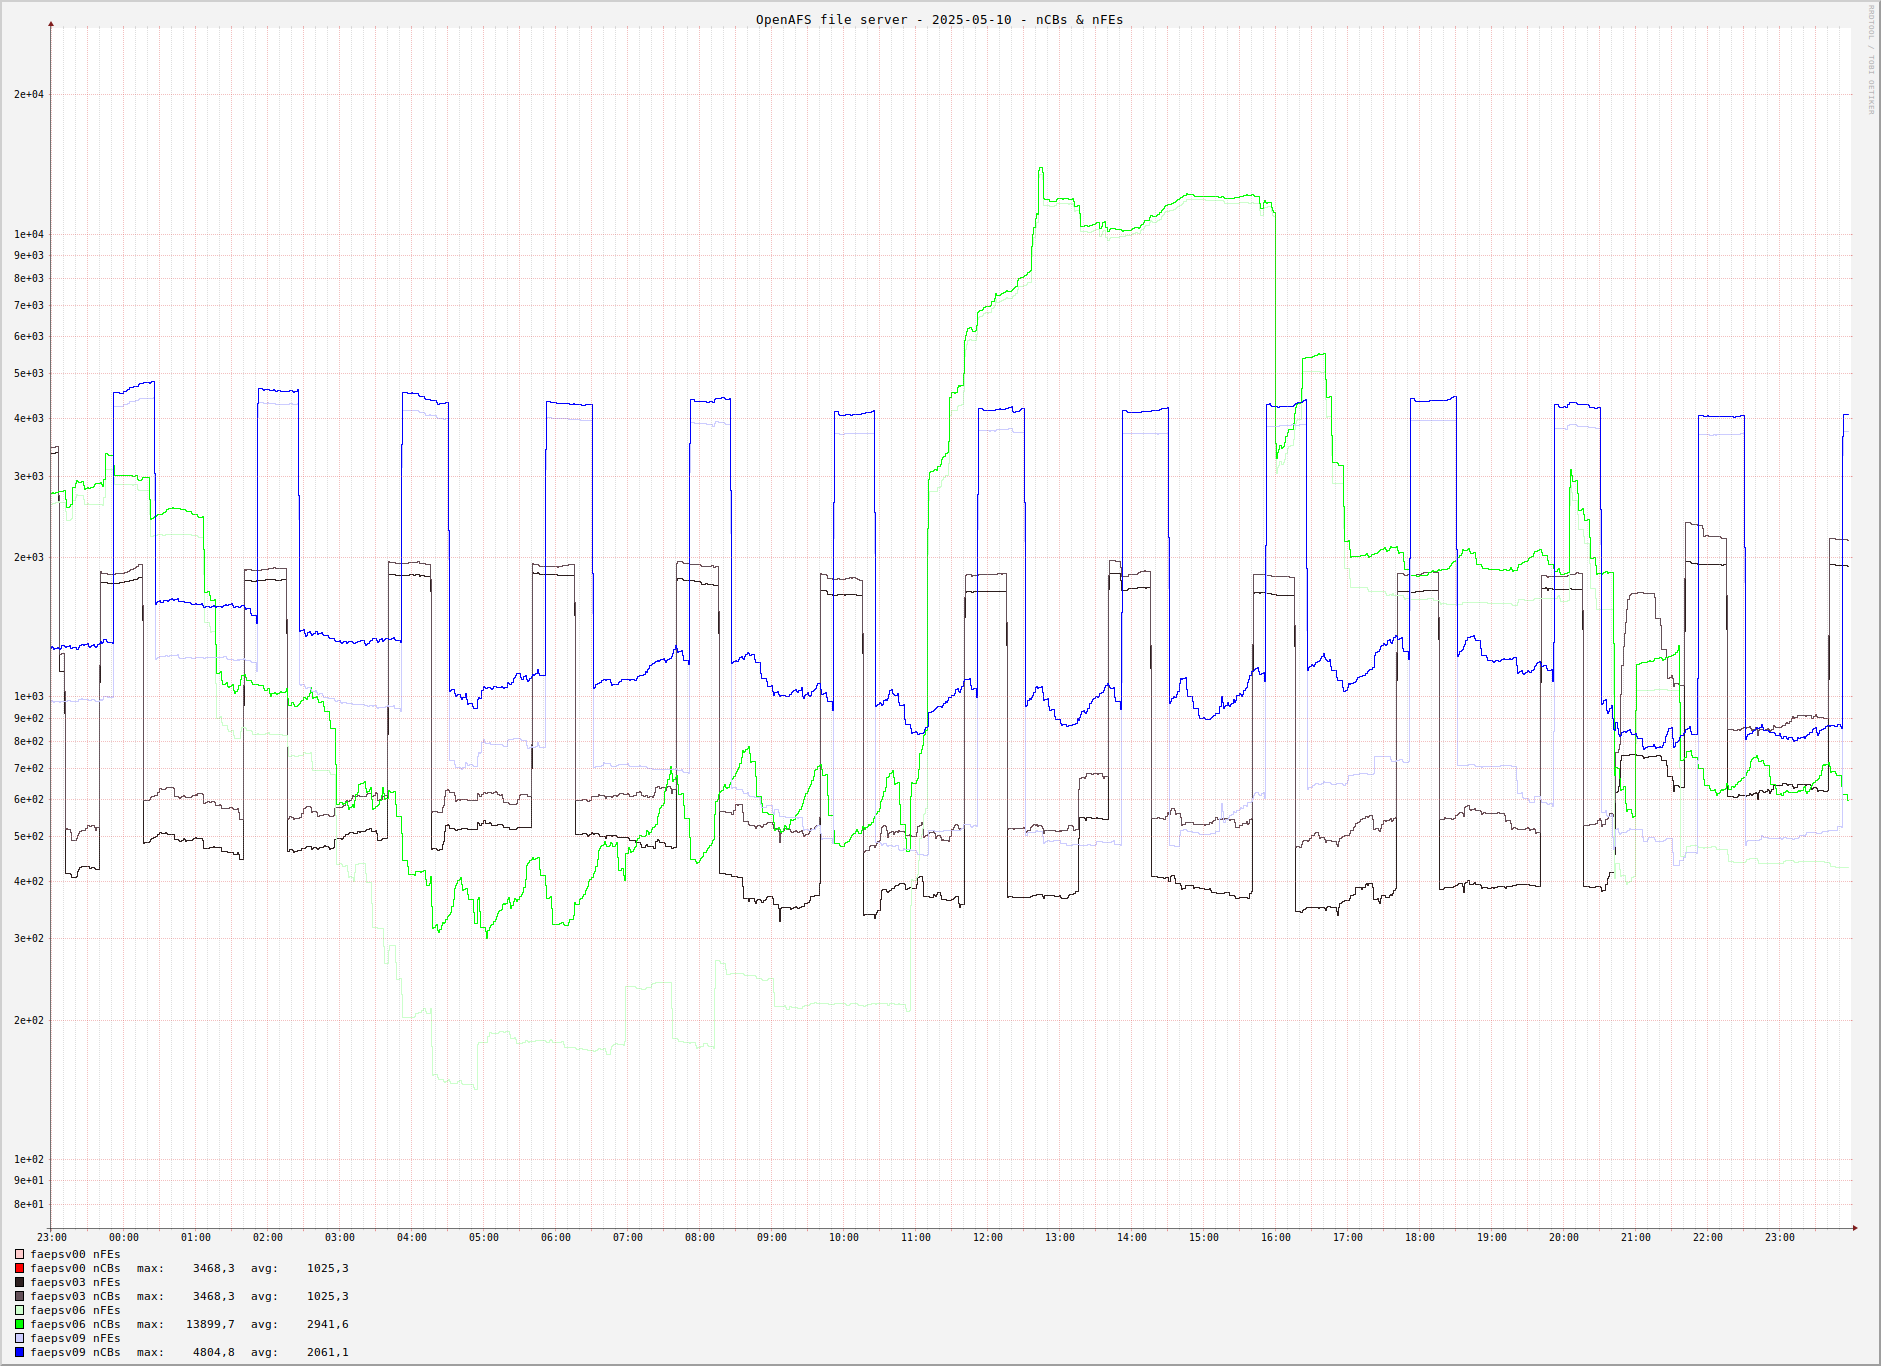
Task: Select the 'faepsv03 nFEs' legend label
Action: (75, 1282)
